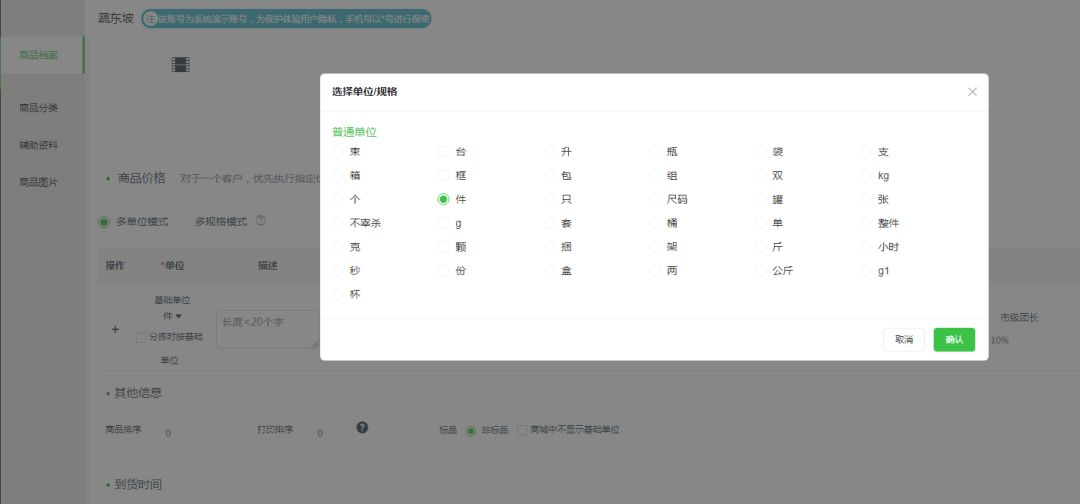Viewport: 1080px width, 504px height.
Task: Tick the 分拣时按基础单位 checkbox
Action: [x=141, y=337]
